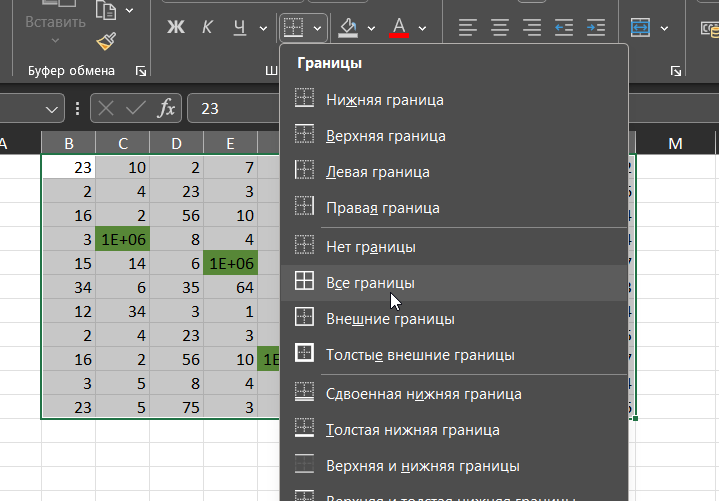The width and height of the screenshot is (719, 501).
Task: Click the Copy icon in clipboard group
Action: tap(106, 10)
